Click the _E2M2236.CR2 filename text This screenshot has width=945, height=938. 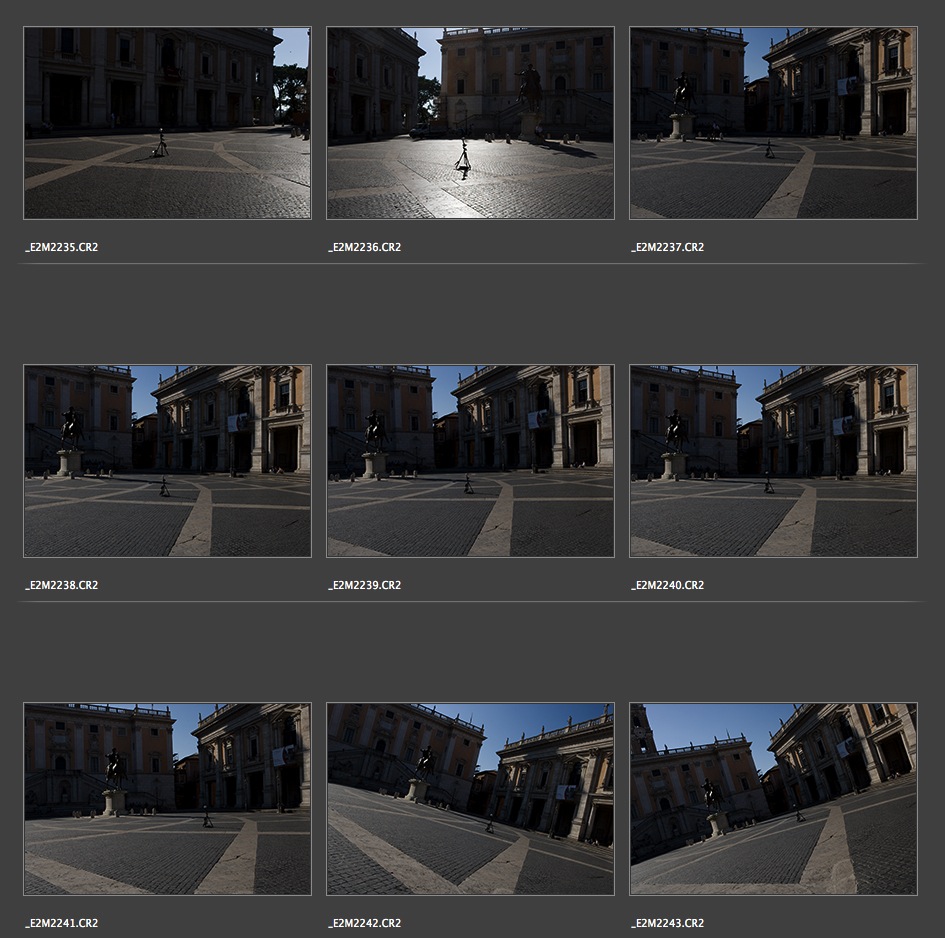click(x=365, y=247)
